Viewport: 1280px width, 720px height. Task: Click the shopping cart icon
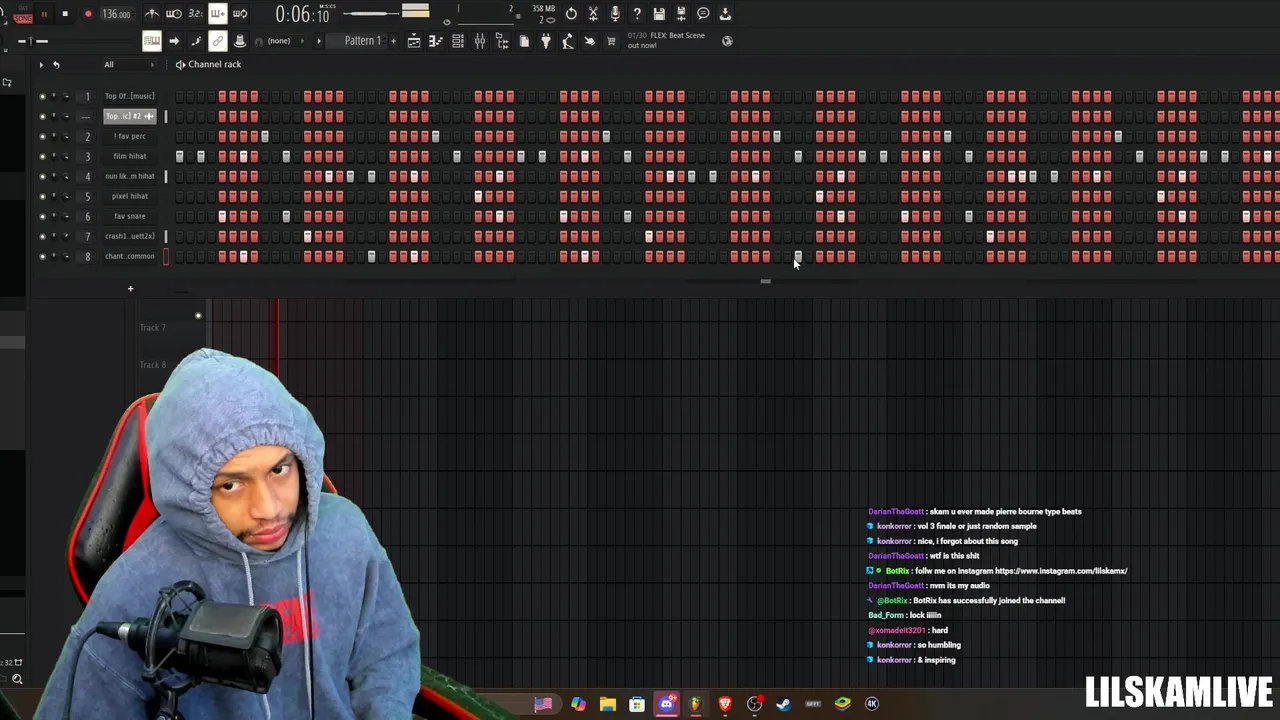pyautogui.click(x=611, y=41)
